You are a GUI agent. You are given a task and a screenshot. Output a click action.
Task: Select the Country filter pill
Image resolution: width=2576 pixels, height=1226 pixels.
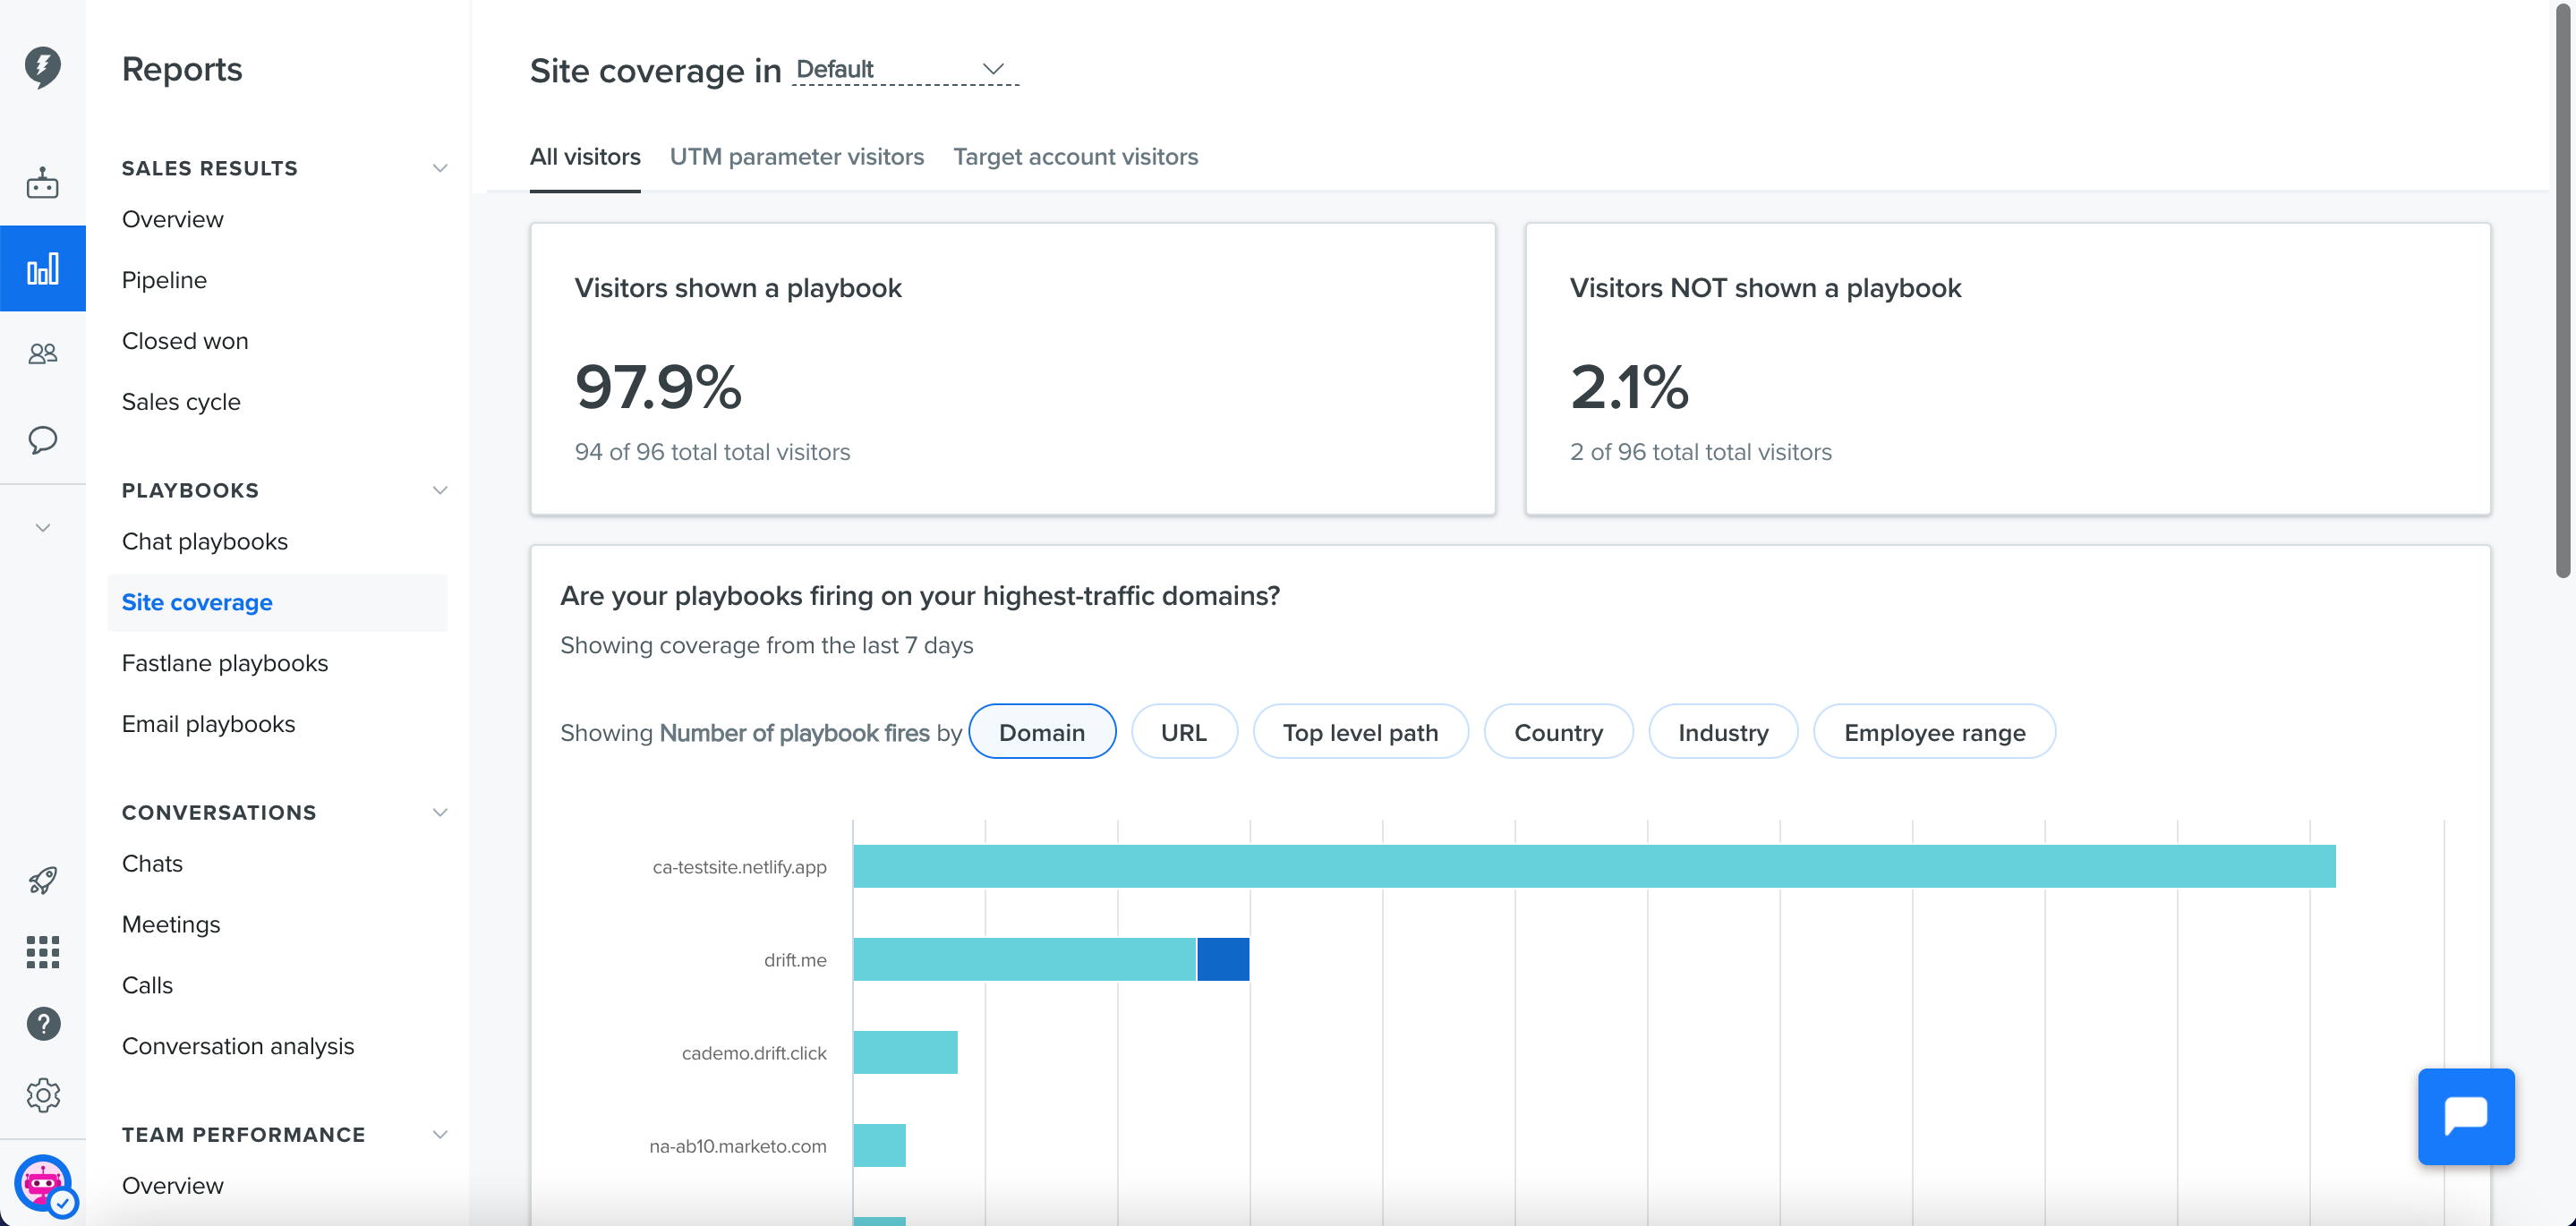[x=1558, y=732]
